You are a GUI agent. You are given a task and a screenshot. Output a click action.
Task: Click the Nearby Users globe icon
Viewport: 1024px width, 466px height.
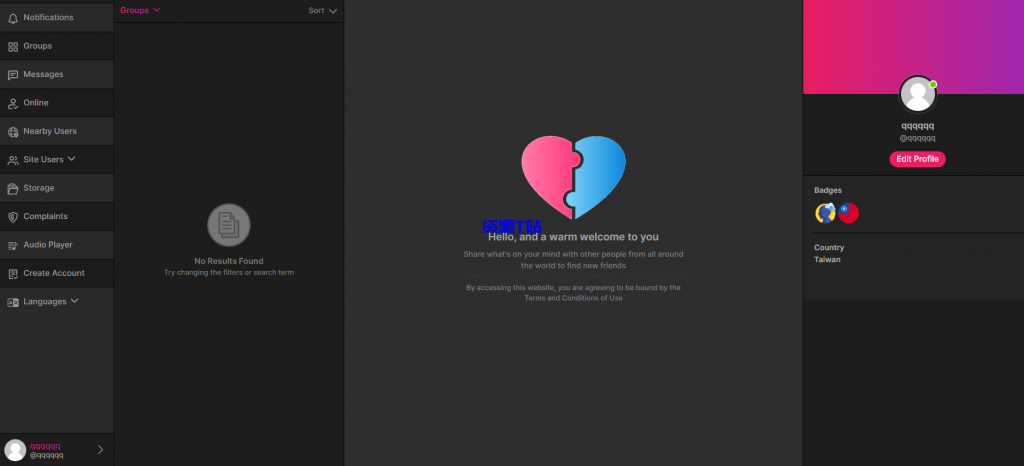[x=13, y=131]
